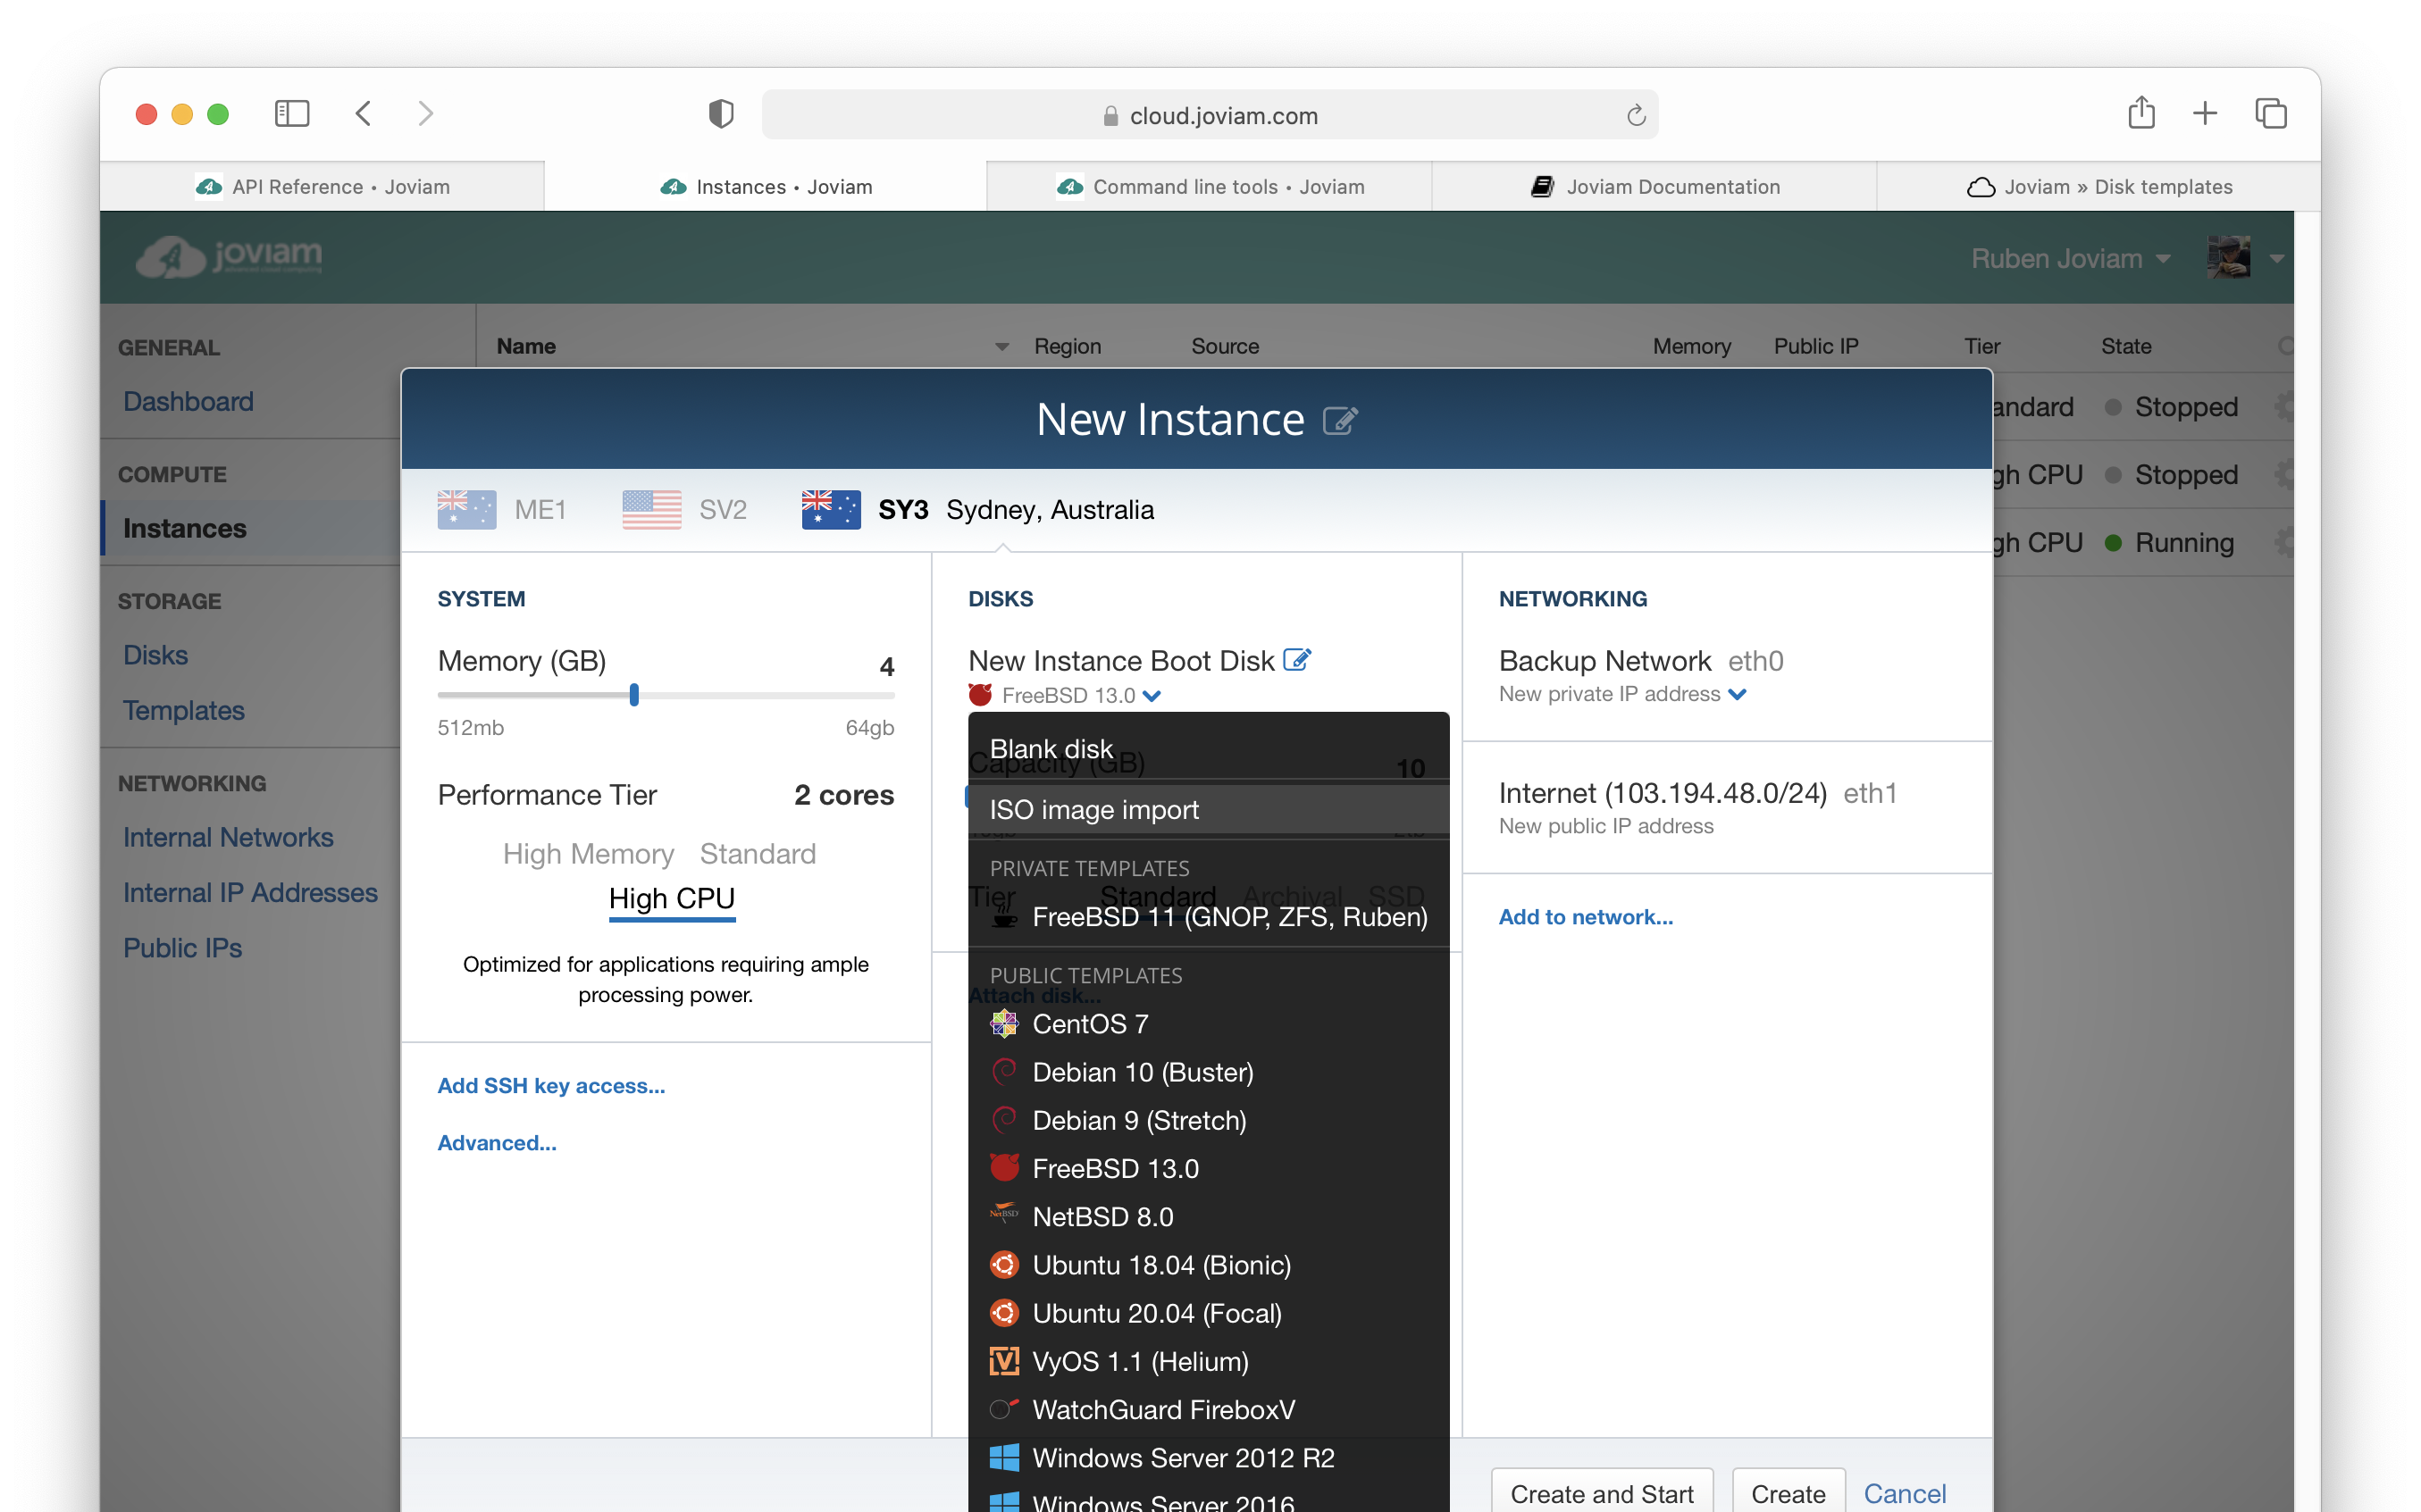Choose FreeBSD 11 (GNOP, ZFS, Ruben) template
This screenshot has height=1512, width=2421.
(x=1208, y=917)
